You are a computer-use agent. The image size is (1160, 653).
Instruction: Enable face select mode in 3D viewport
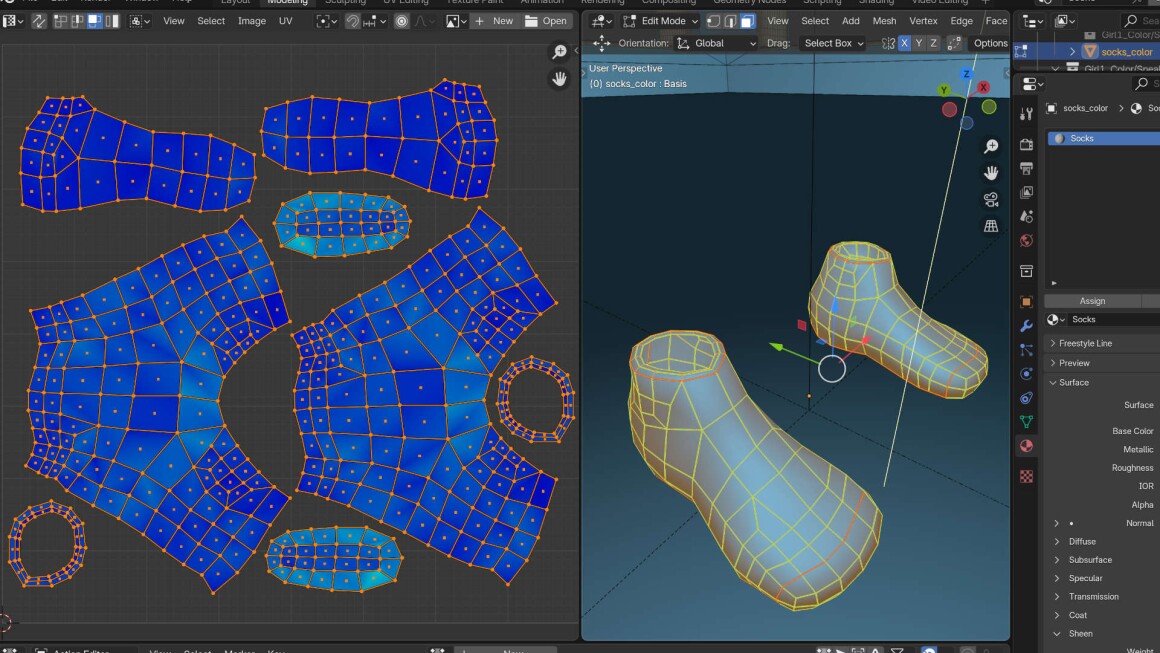(747, 21)
